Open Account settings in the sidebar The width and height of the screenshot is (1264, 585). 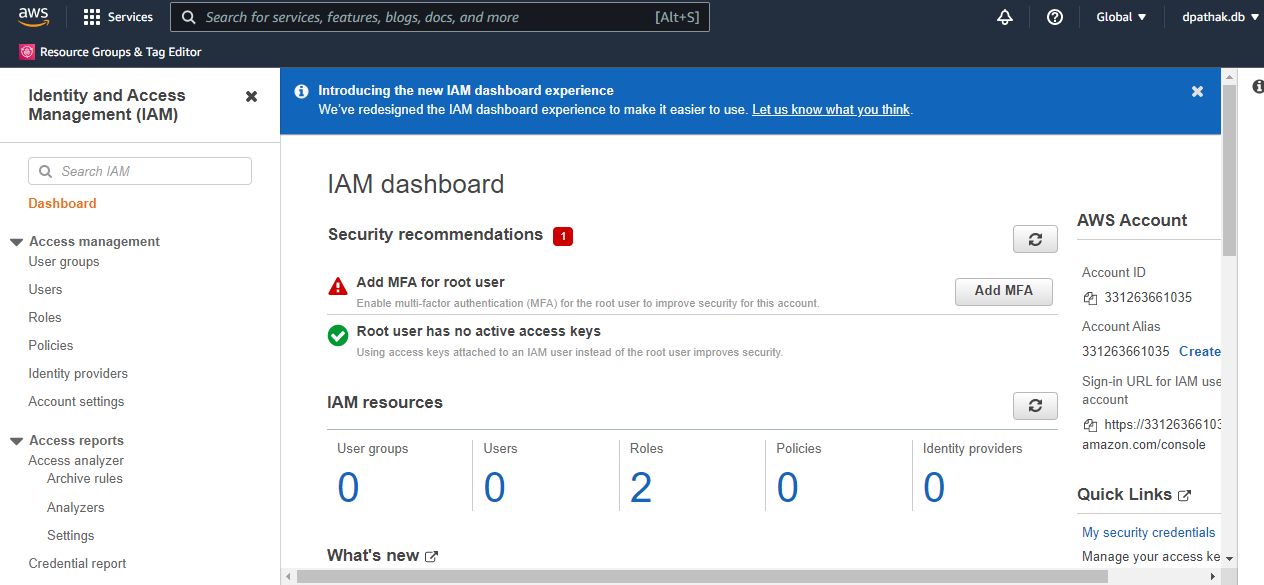click(x=76, y=401)
